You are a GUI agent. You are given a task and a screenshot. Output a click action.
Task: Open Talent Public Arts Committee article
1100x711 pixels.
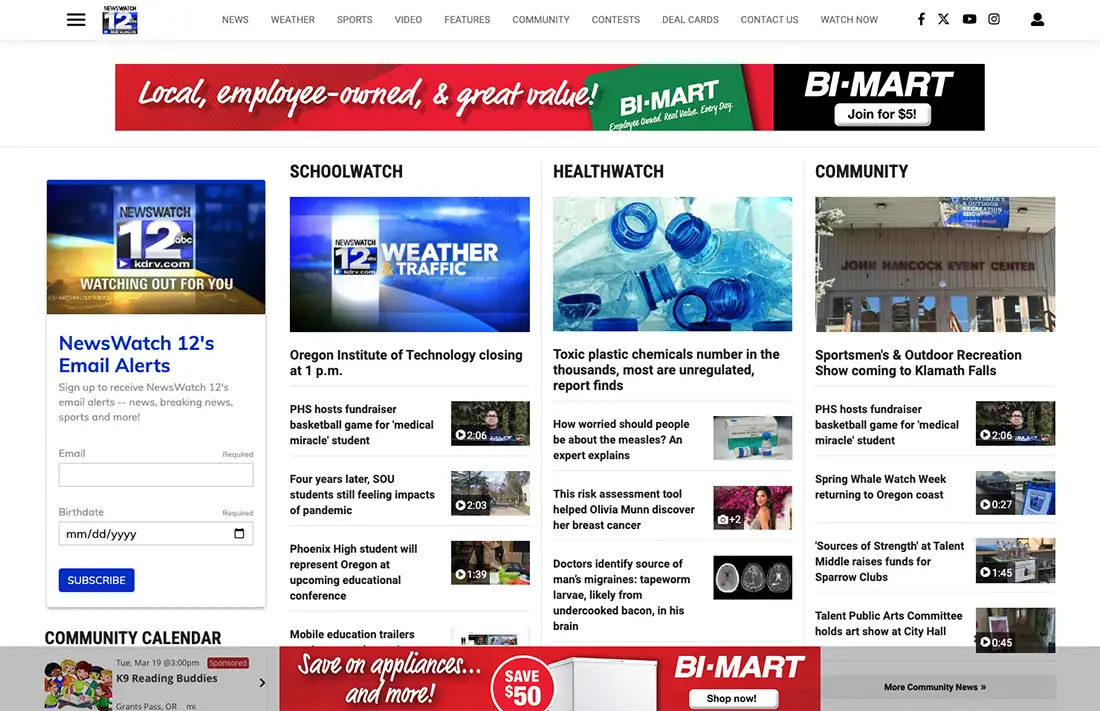(x=888, y=623)
